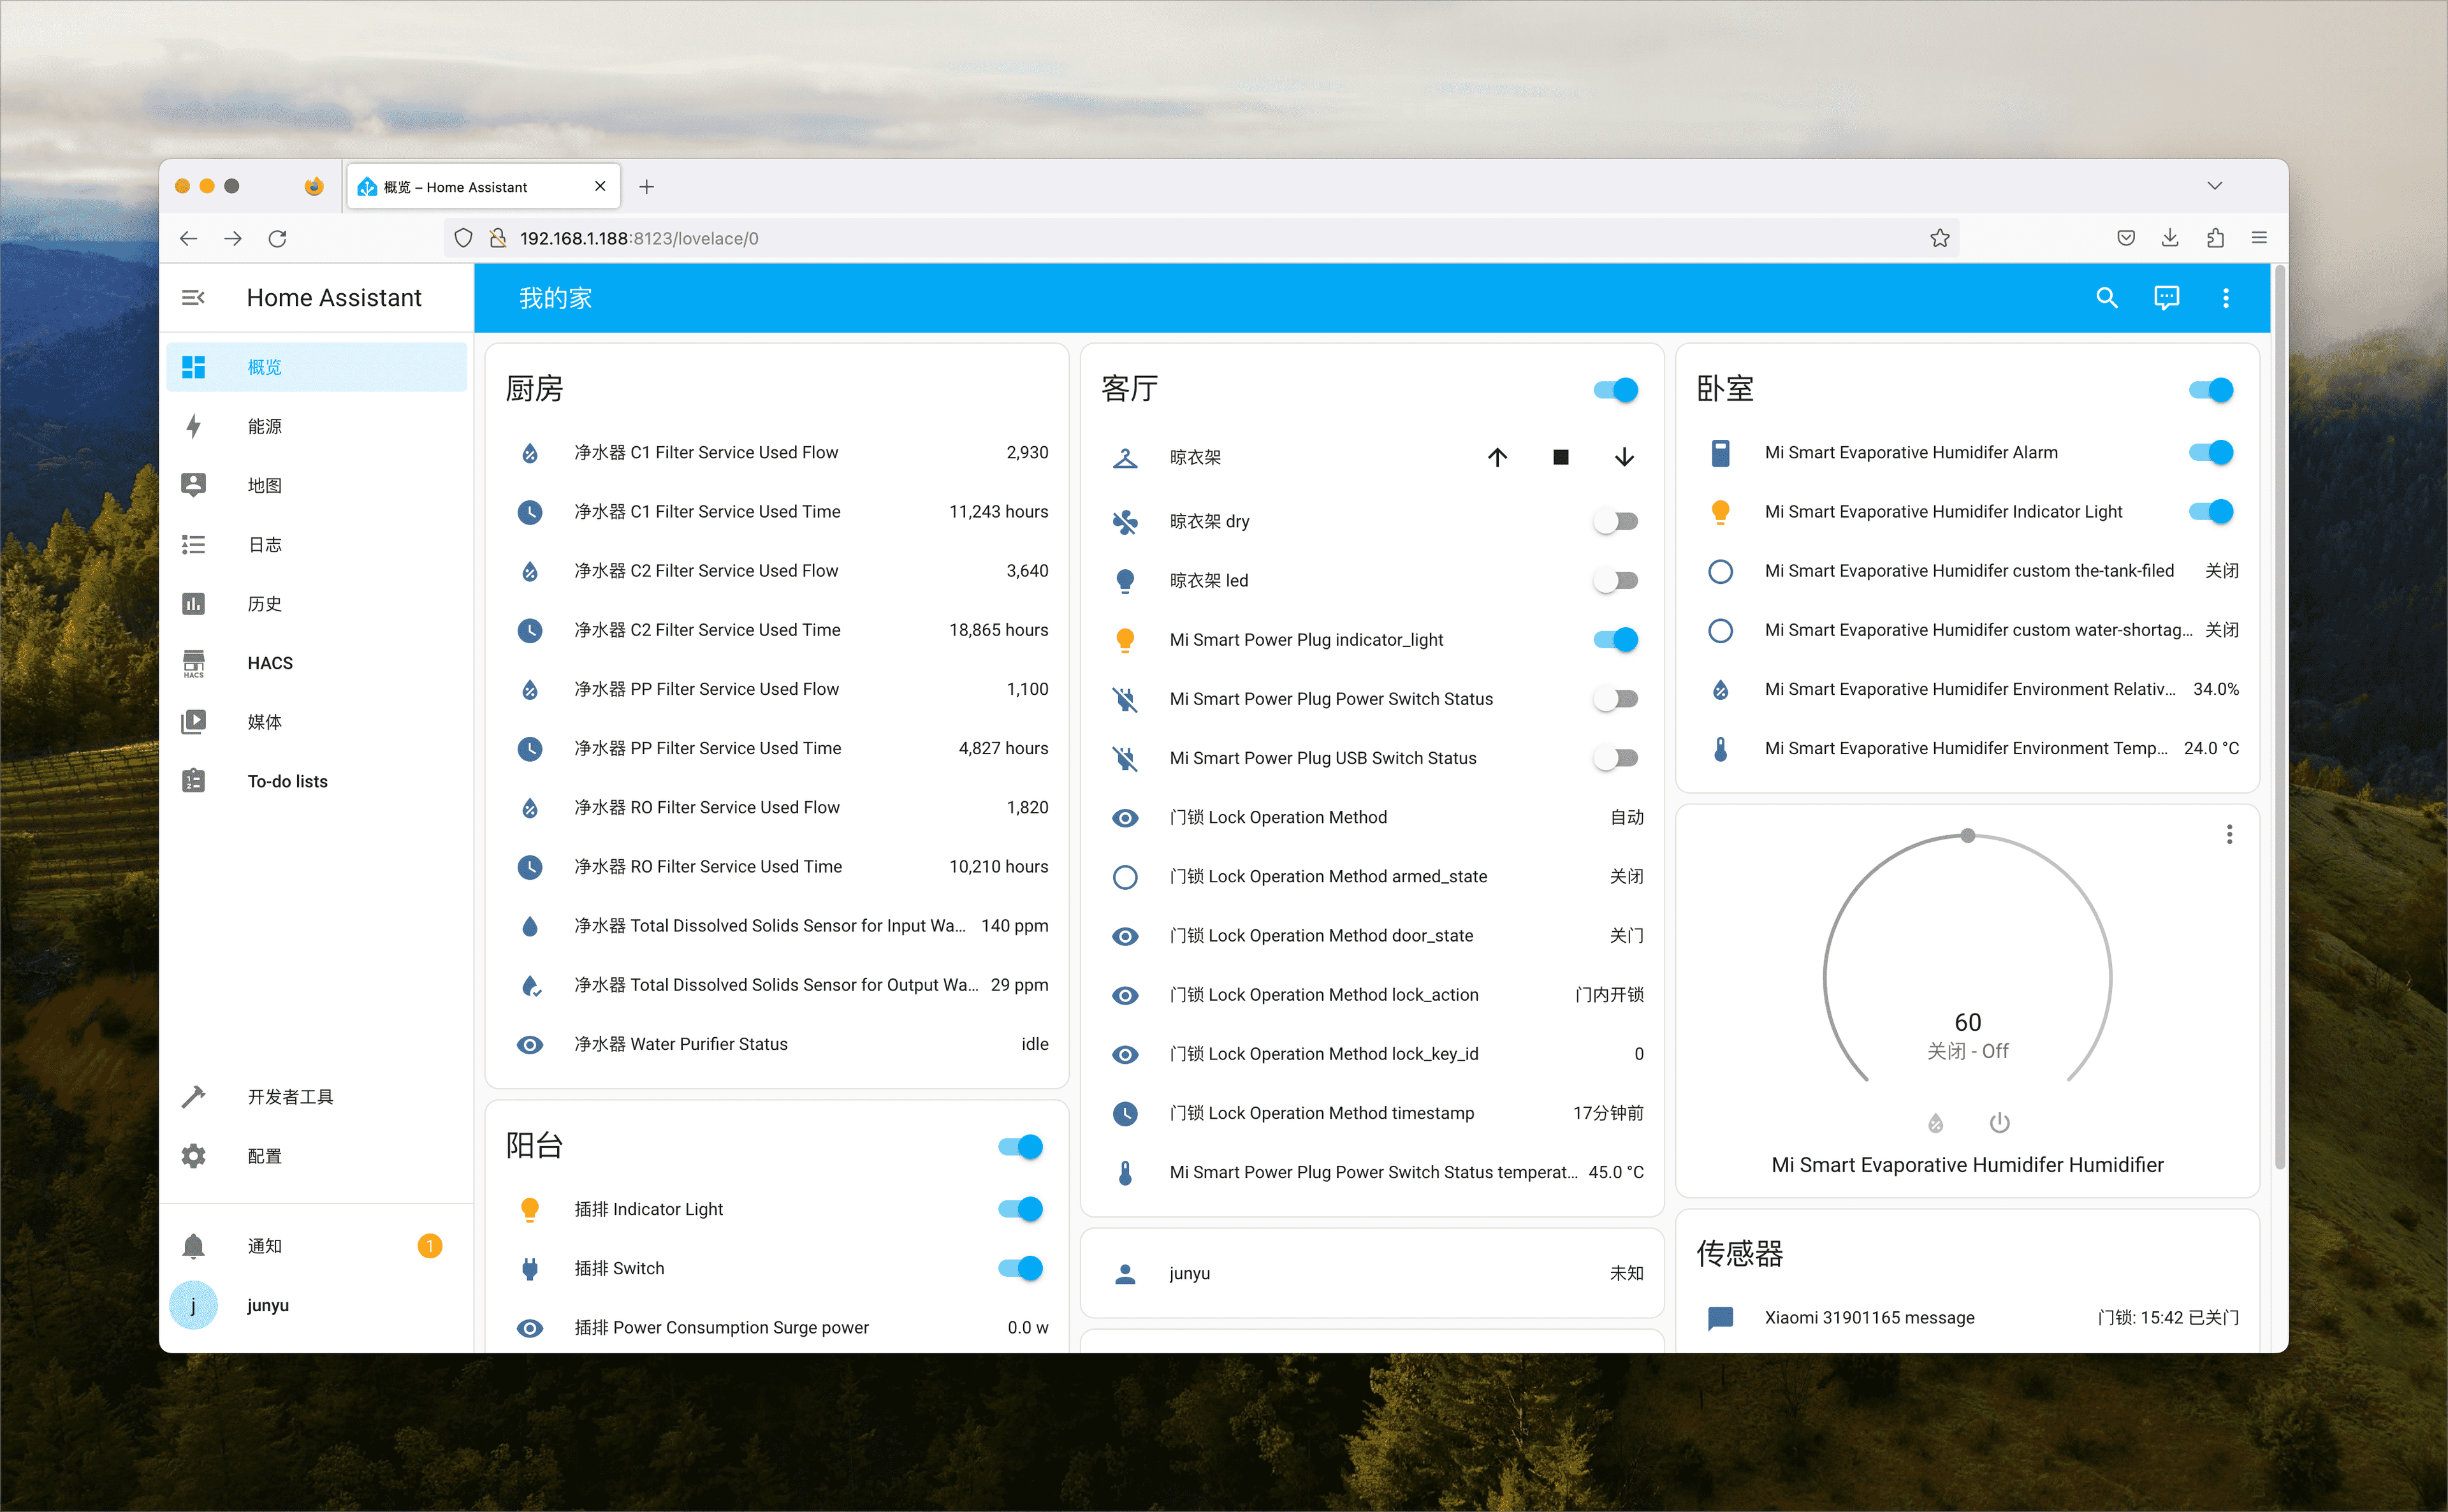Open humidifier card three-dot menu
Image resolution: width=2448 pixels, height=1512 pixels.
[x=2229, y=835]
